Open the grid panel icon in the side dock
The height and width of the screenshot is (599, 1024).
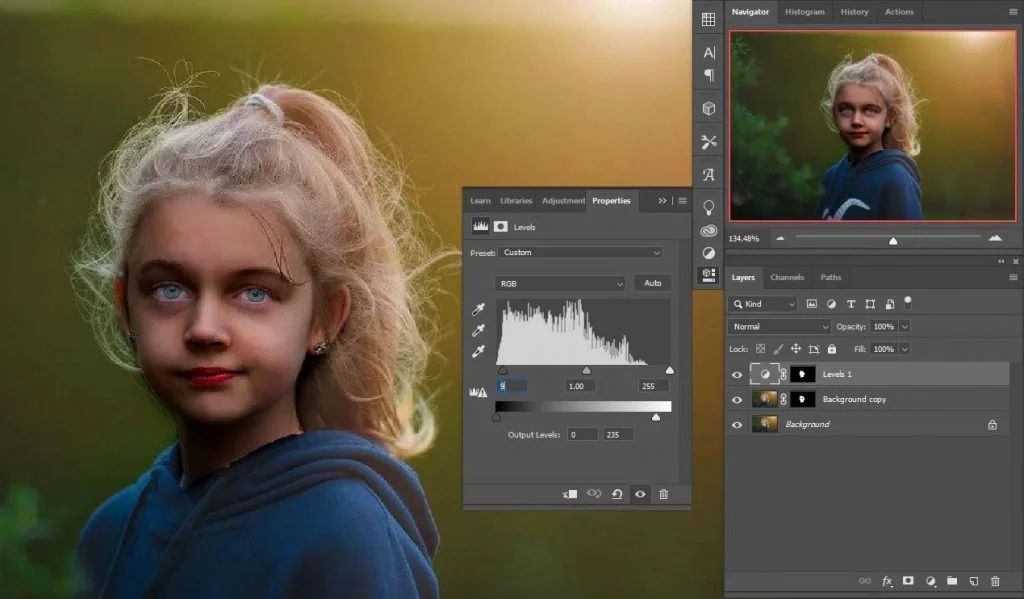[x=709, y=20]
